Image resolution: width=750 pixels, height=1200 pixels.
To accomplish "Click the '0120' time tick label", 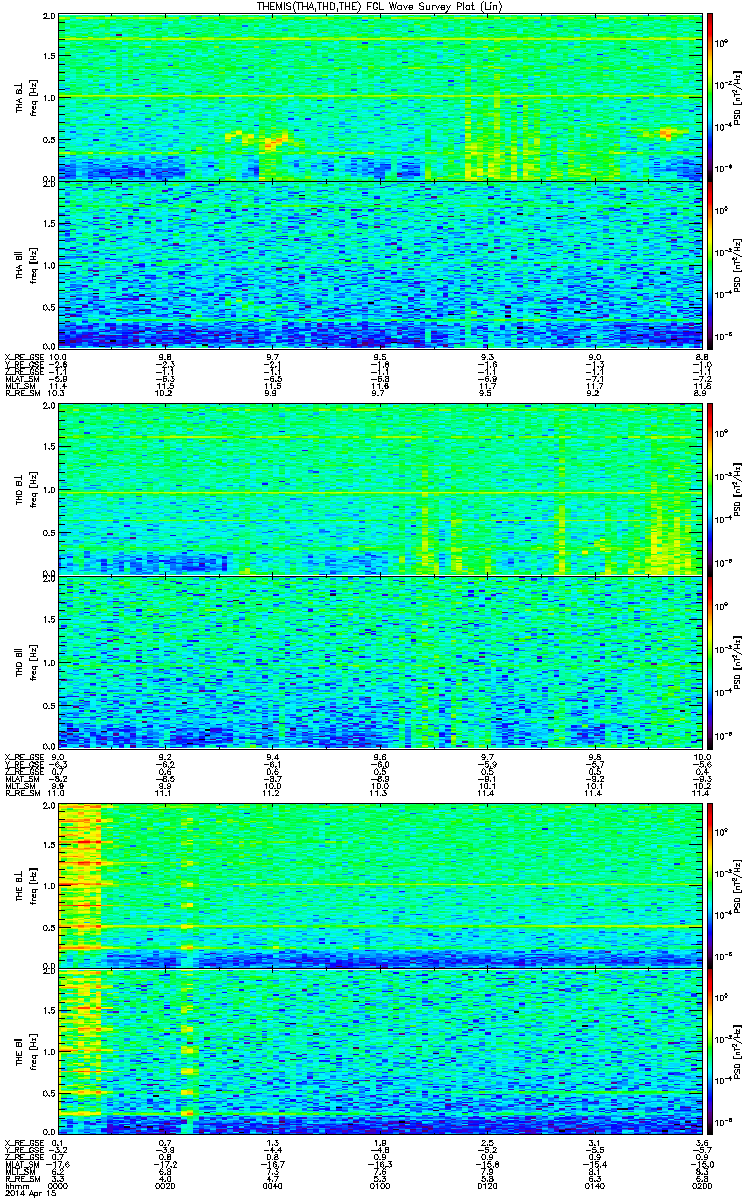I will pyautogui.click(x=488, y=1185).
